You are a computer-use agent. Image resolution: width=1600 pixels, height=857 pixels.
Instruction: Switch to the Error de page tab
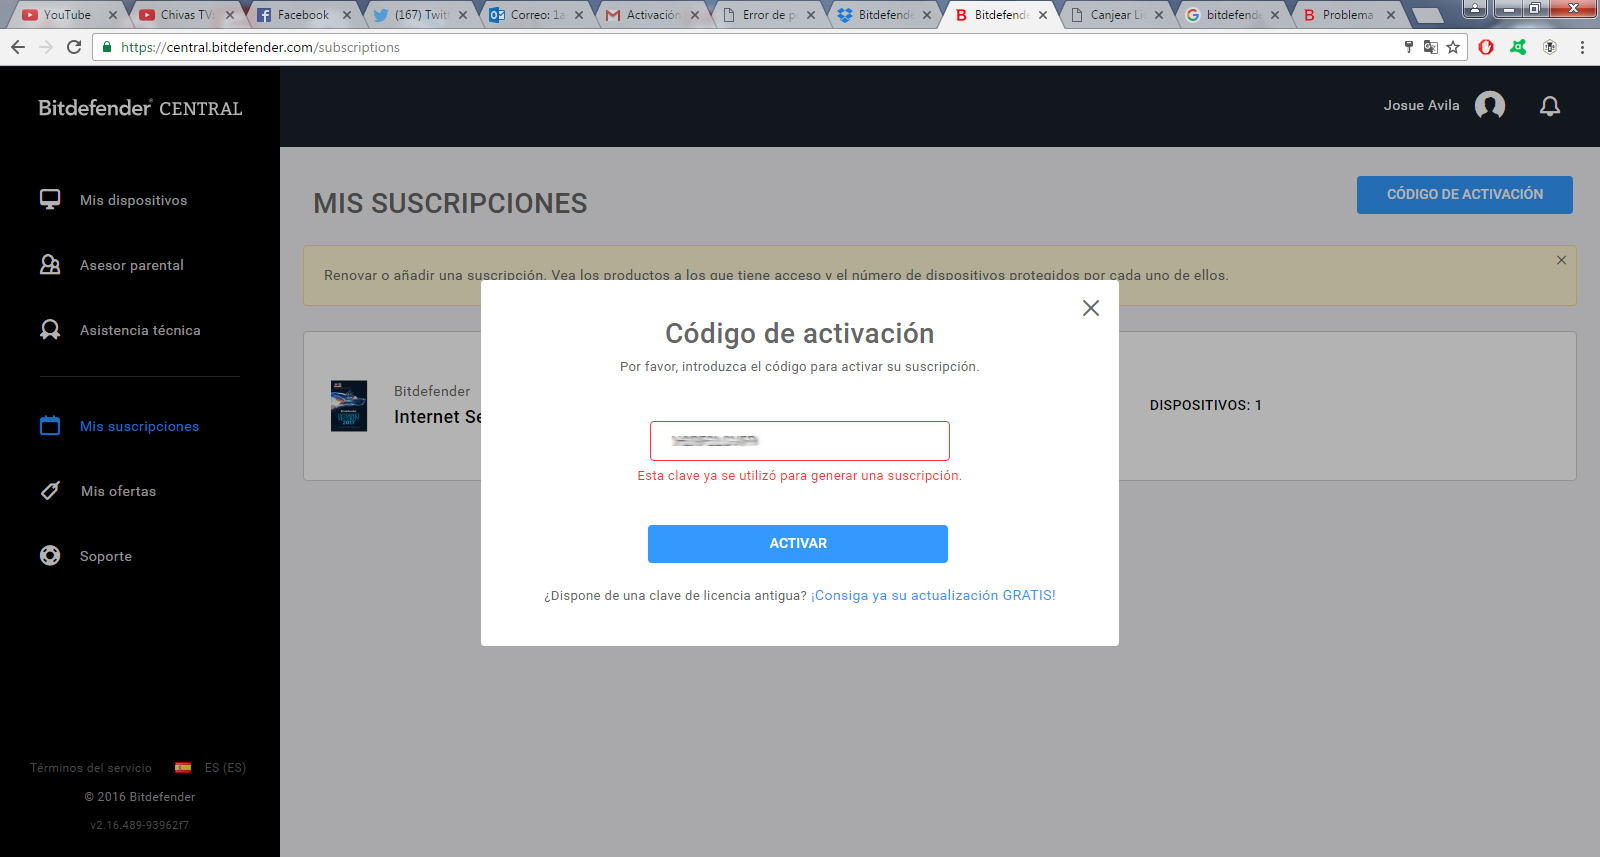click(768, 15)
